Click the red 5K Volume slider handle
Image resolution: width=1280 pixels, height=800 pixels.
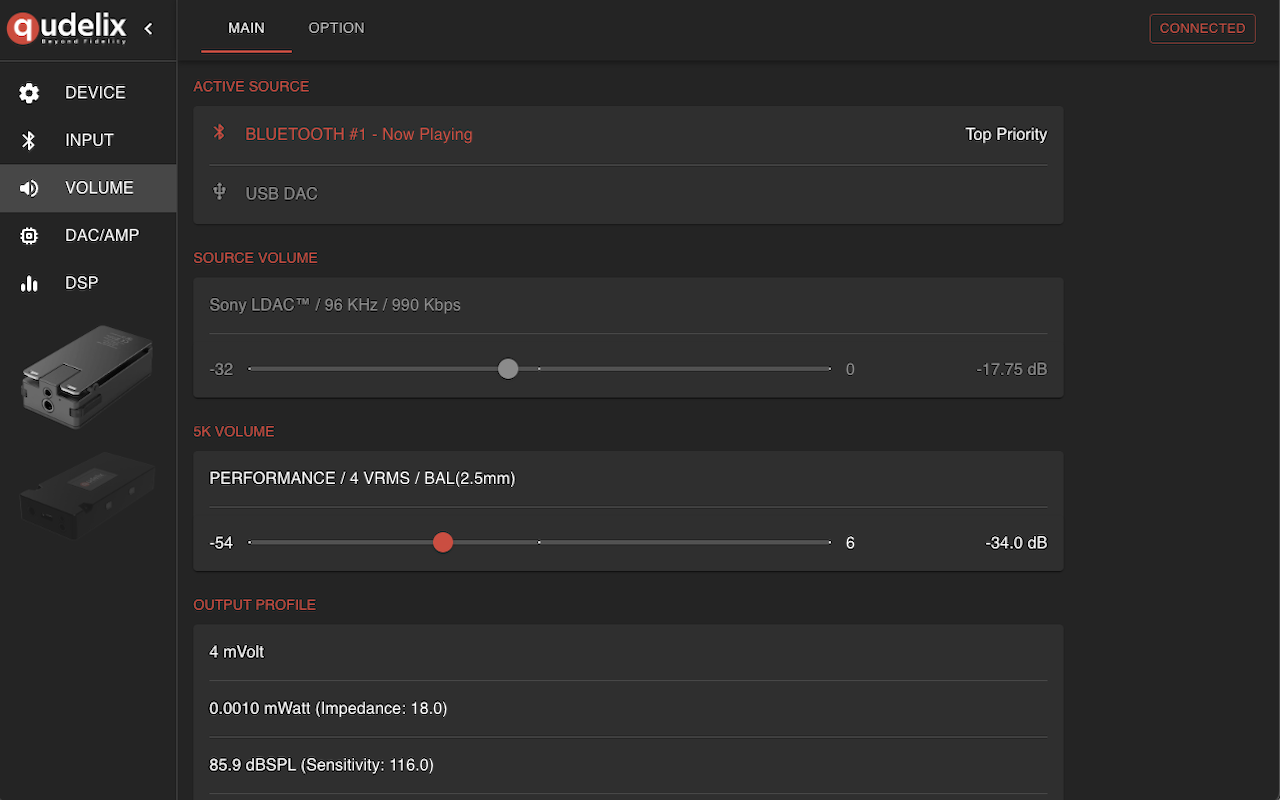(x=443, y=542)
